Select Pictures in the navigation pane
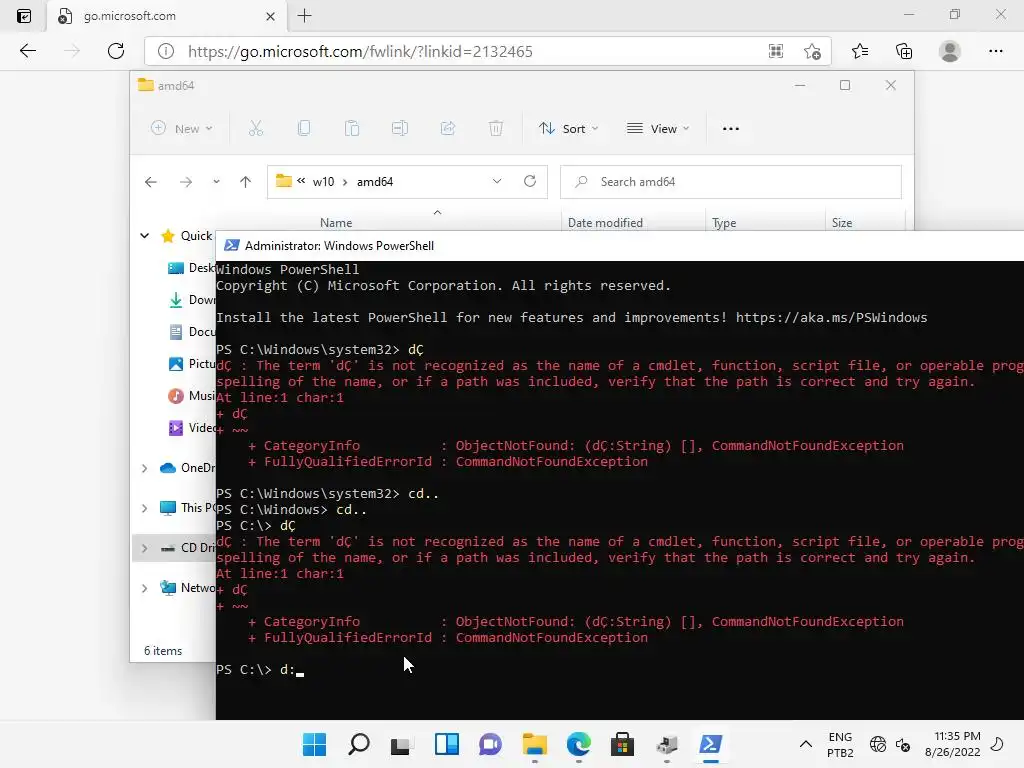Viewport: 1024px width, 768px height. coord(191,364)
